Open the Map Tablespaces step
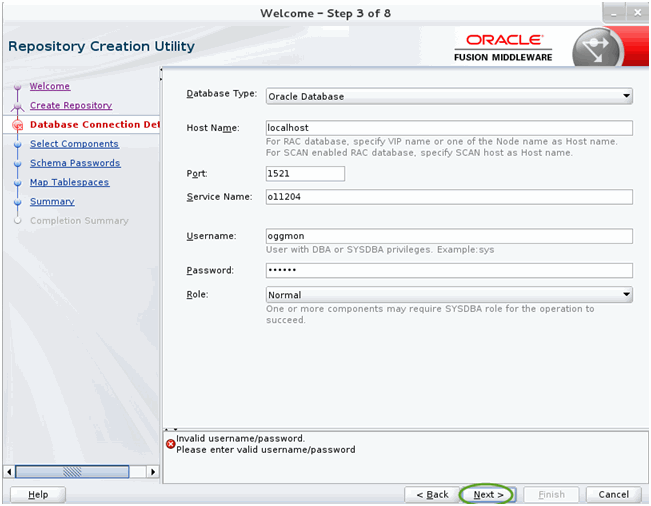The width and height of the screenshot is (651, 506). (69, 182)
